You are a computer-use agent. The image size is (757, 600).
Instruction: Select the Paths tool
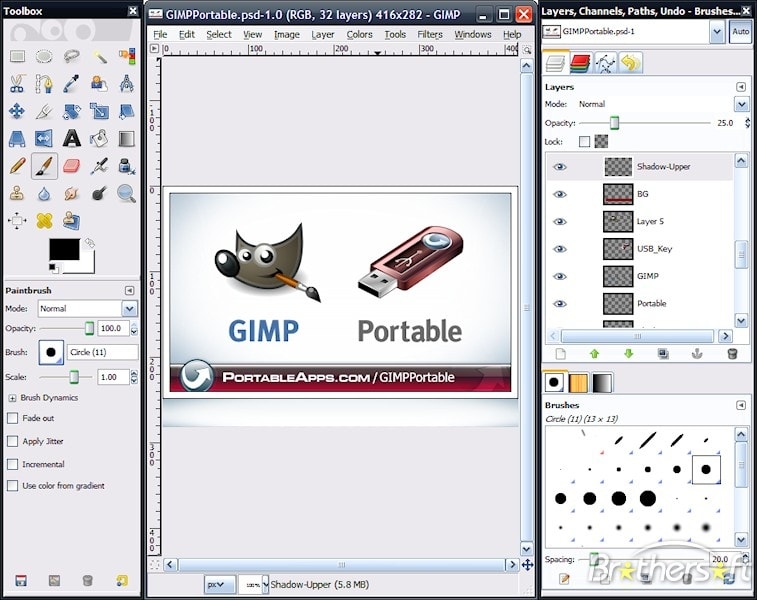click(44, 84)
